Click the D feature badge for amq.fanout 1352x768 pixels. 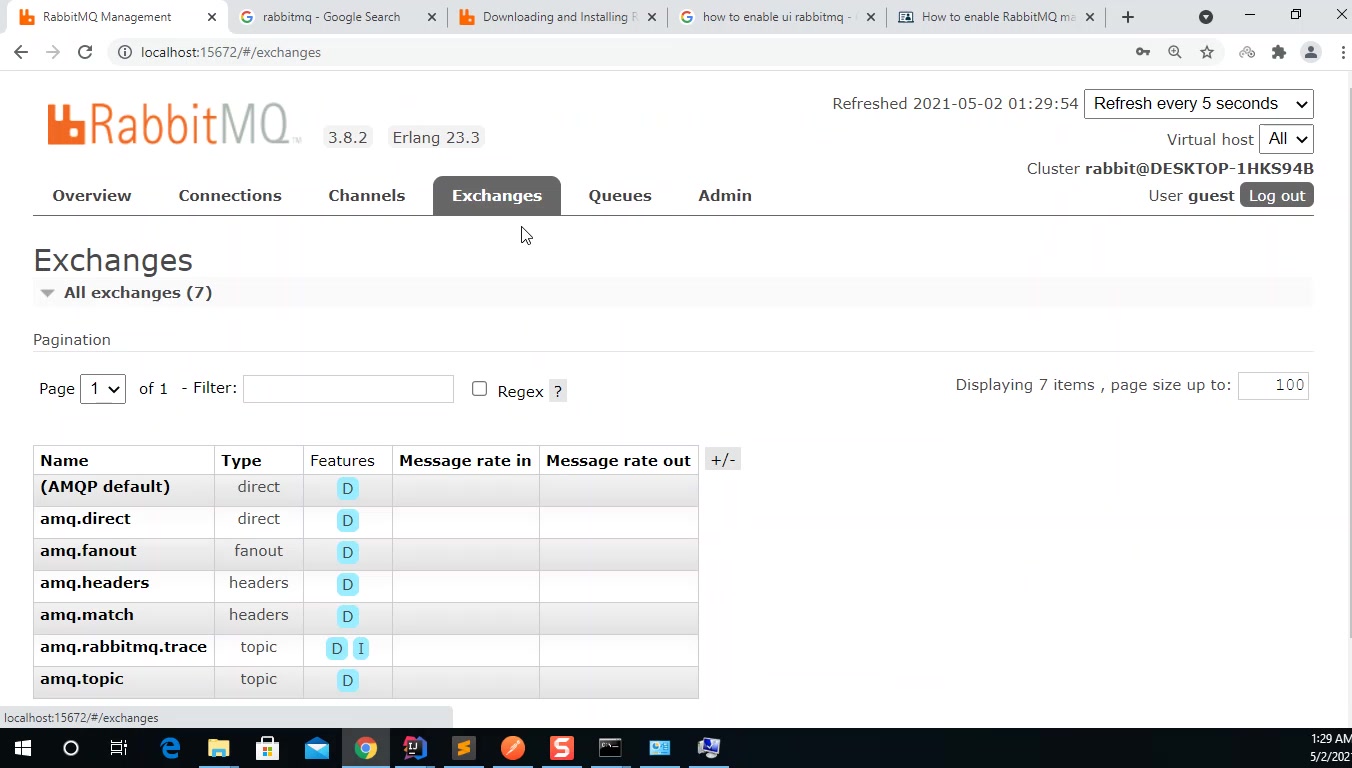(347, 552)
